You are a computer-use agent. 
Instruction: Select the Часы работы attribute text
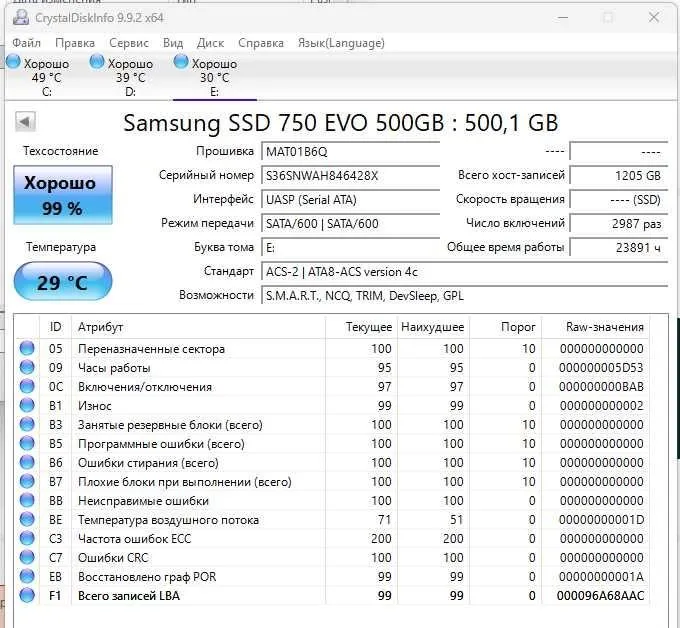click(114, 368)
